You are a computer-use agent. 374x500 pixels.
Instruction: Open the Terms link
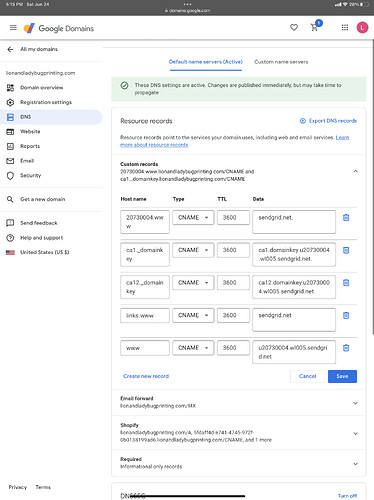click(x=43, y=487)
